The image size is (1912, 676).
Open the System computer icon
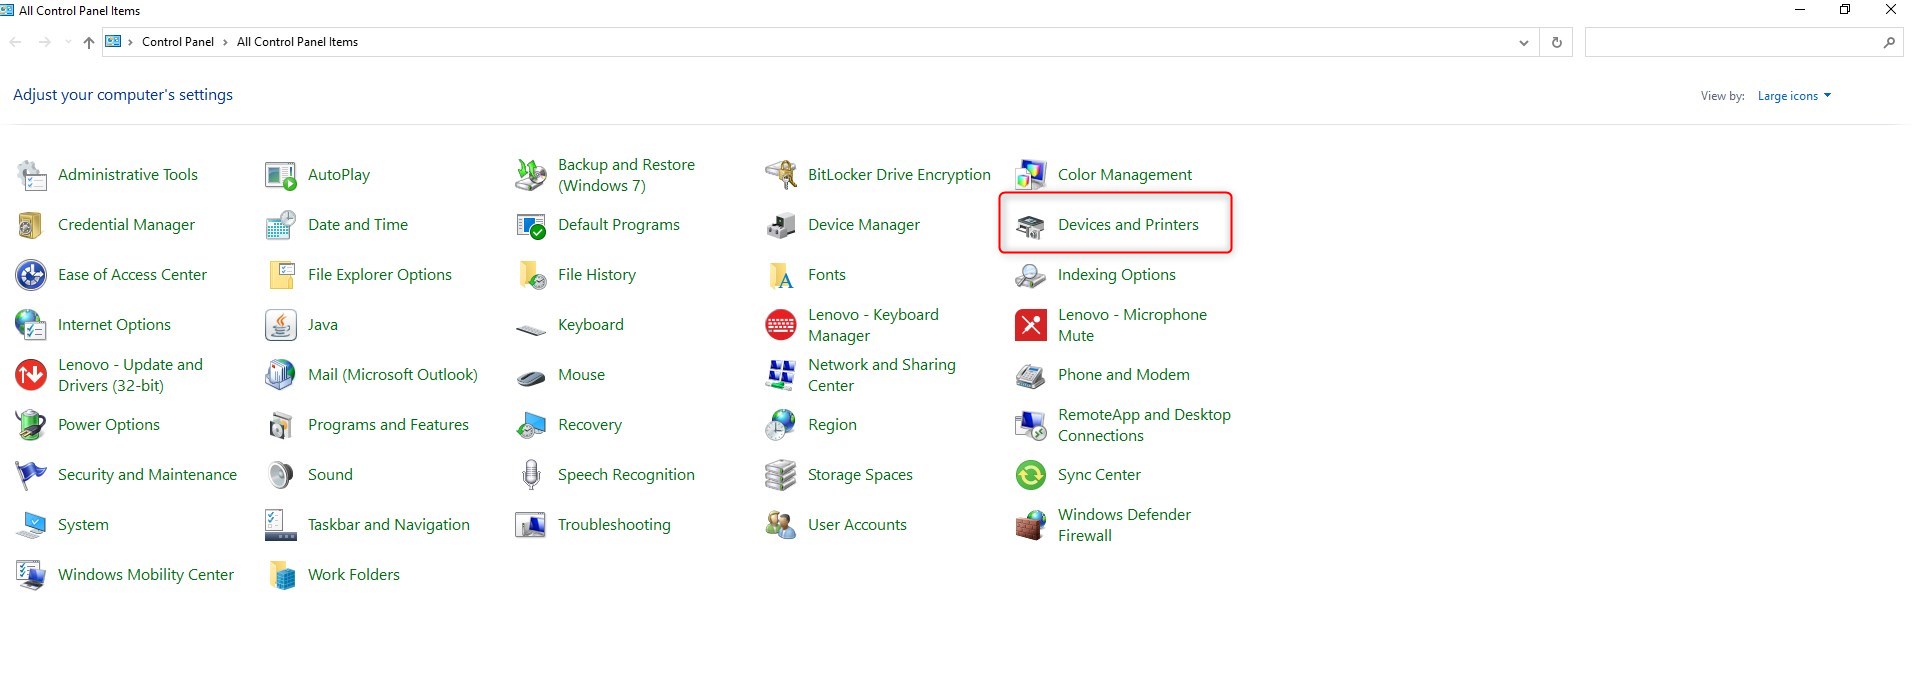31,525
